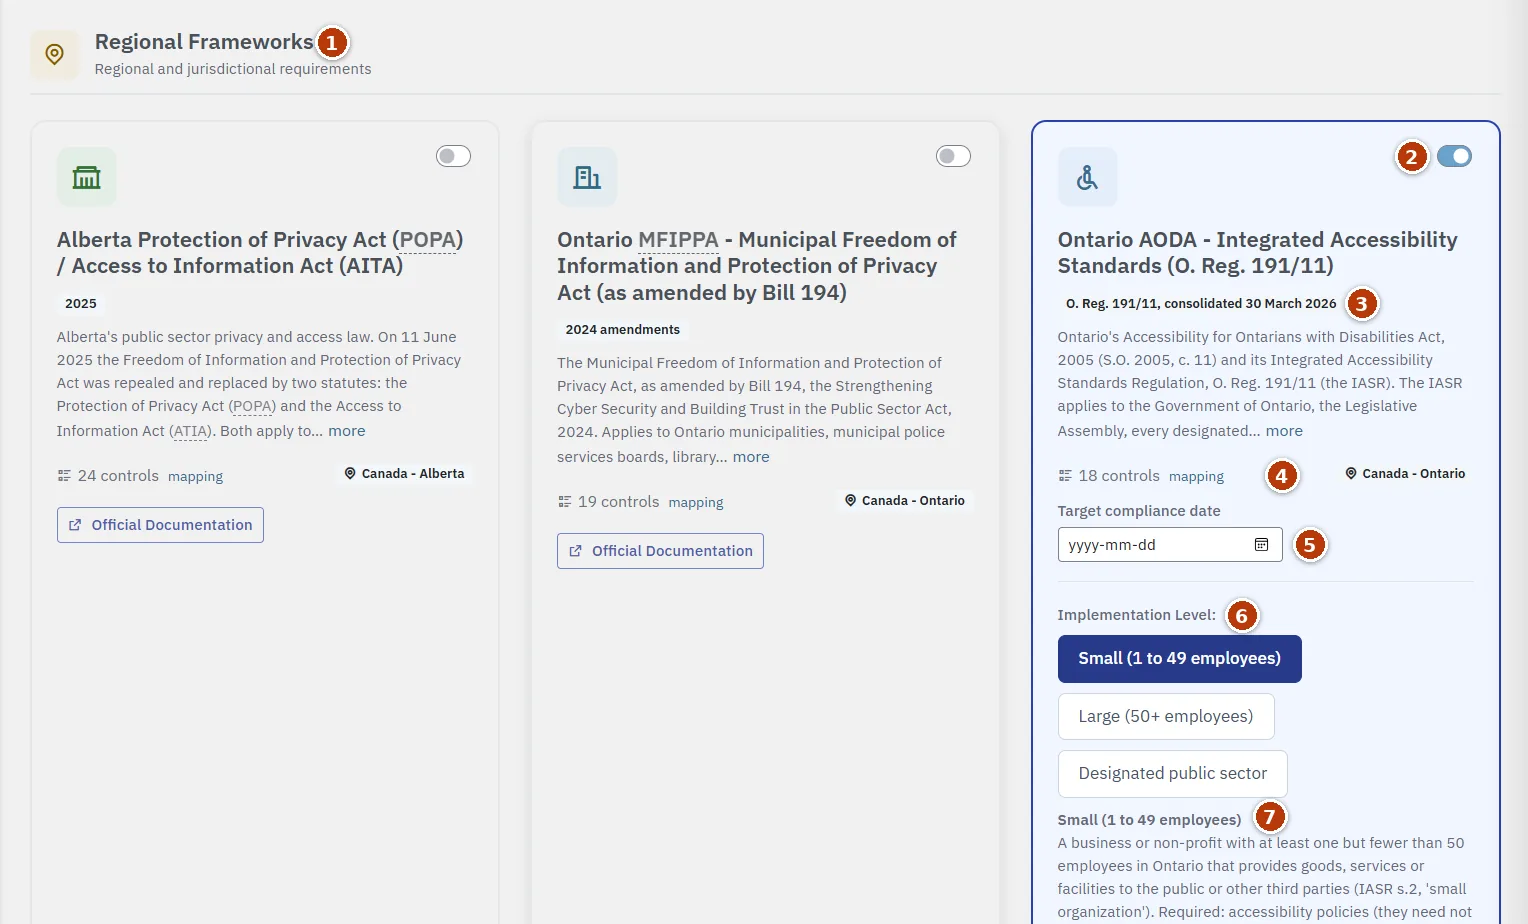Viewport: 1528px width, 924px height.
Task: Select Designated public sector implementation level
Action: [1172, 774]
